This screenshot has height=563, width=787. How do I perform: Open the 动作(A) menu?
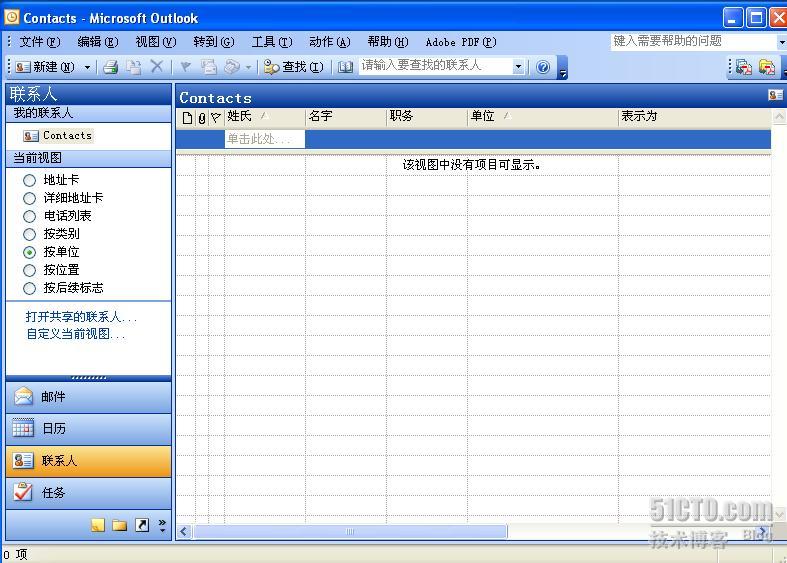click(x=330, y=42)
